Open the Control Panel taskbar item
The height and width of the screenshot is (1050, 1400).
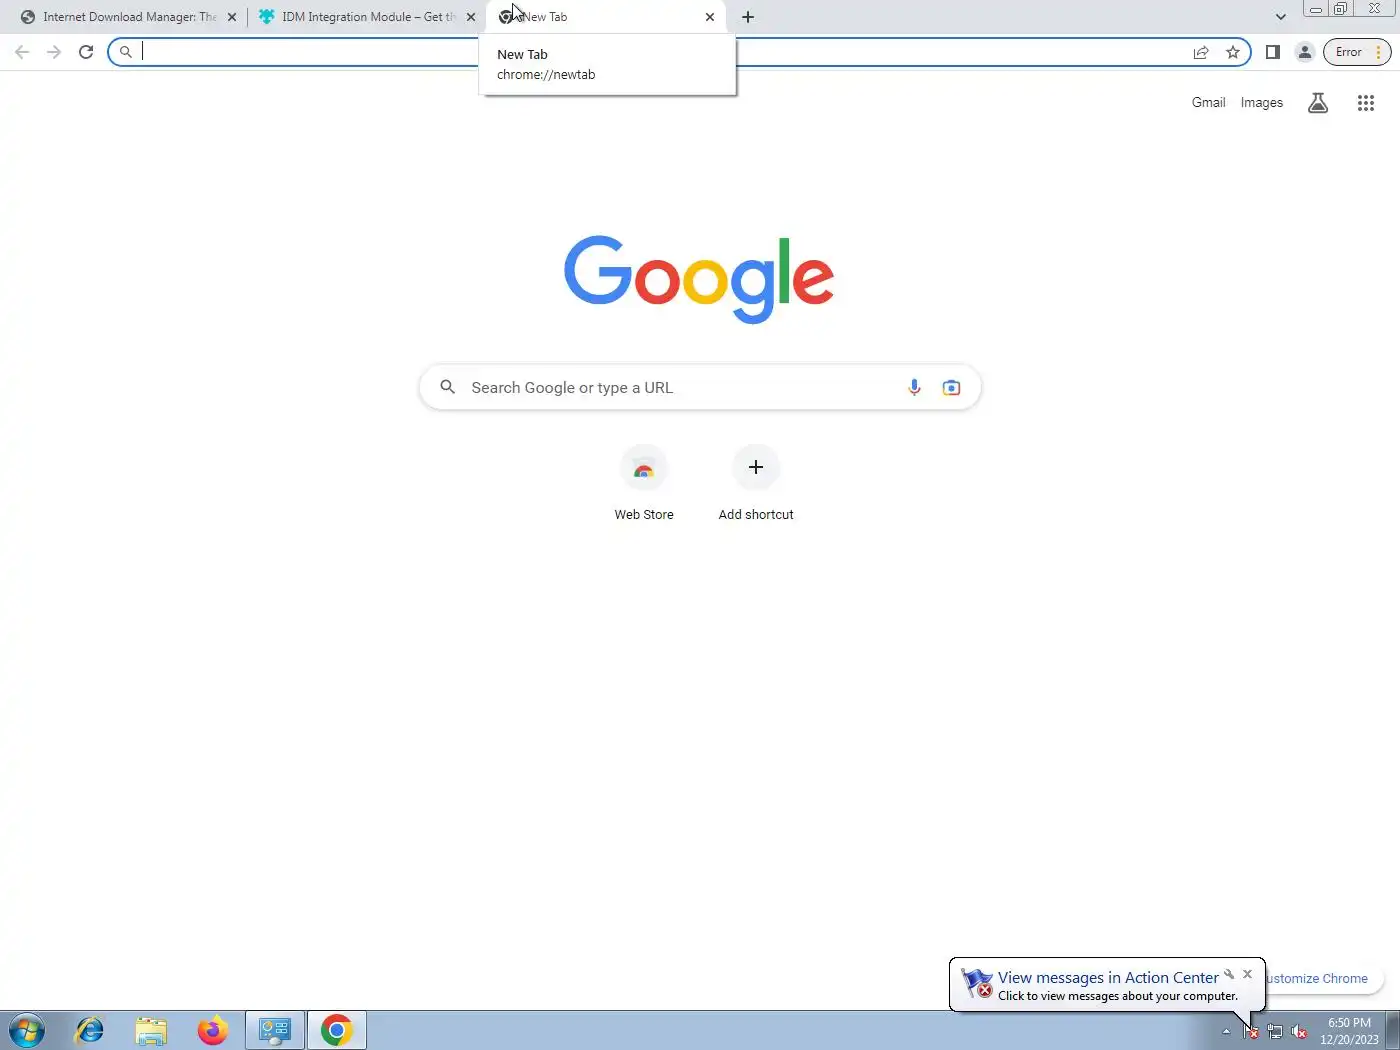pos(275,1030)
